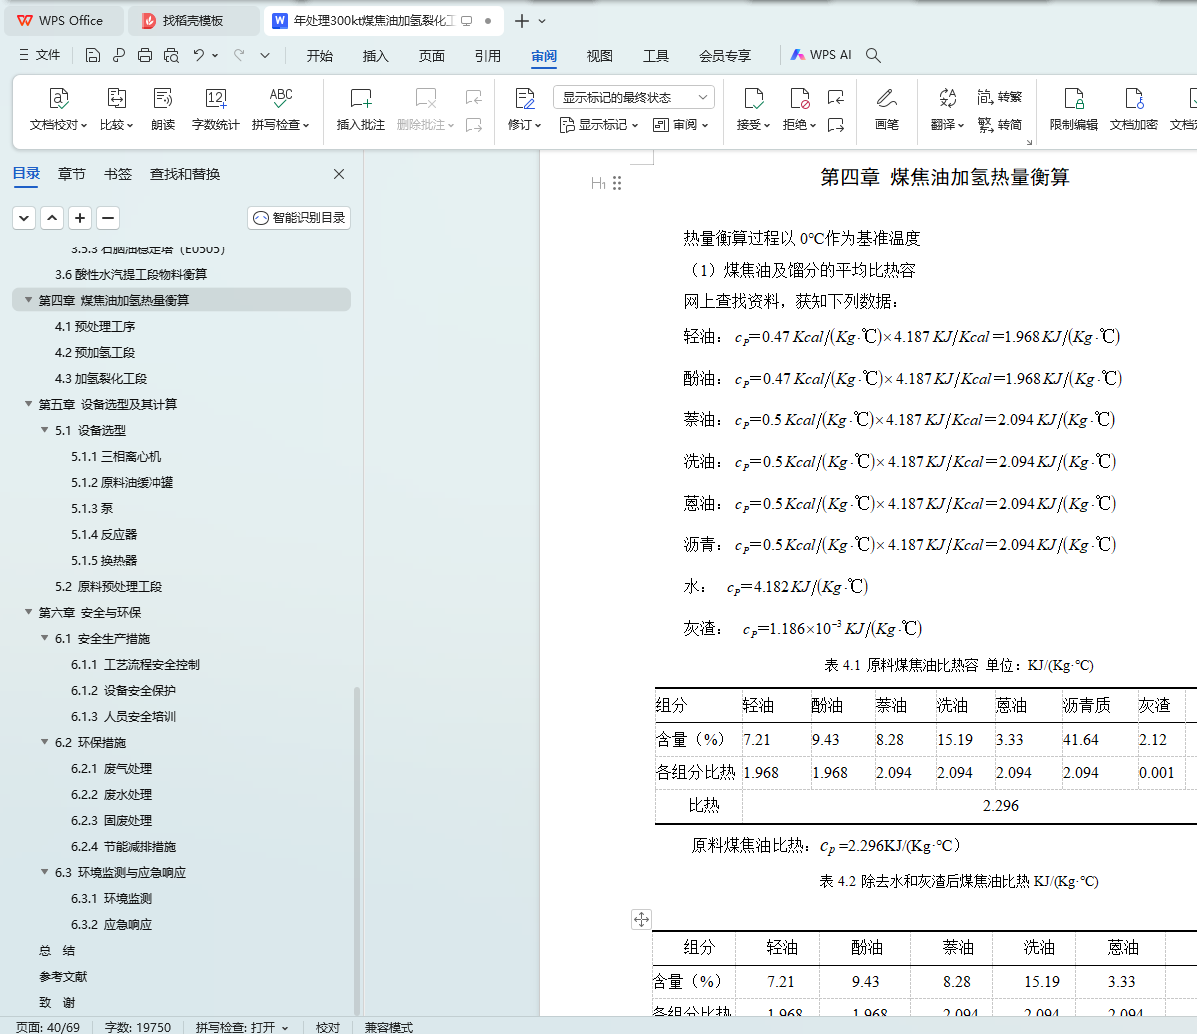Image resolution: width=1197 pixels, height=1034 pixels.
Task: Collapse the 第六章 安全与环保 node
Action: 28,612
